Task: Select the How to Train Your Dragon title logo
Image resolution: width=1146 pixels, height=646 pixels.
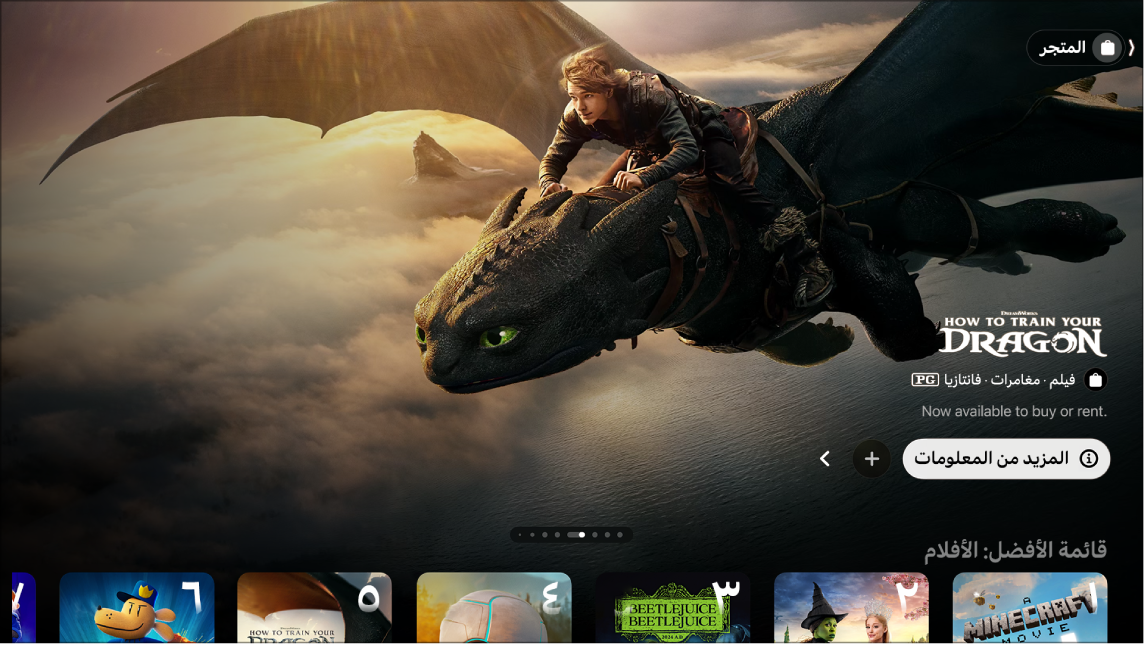Action: click(x=1022, y=334)
